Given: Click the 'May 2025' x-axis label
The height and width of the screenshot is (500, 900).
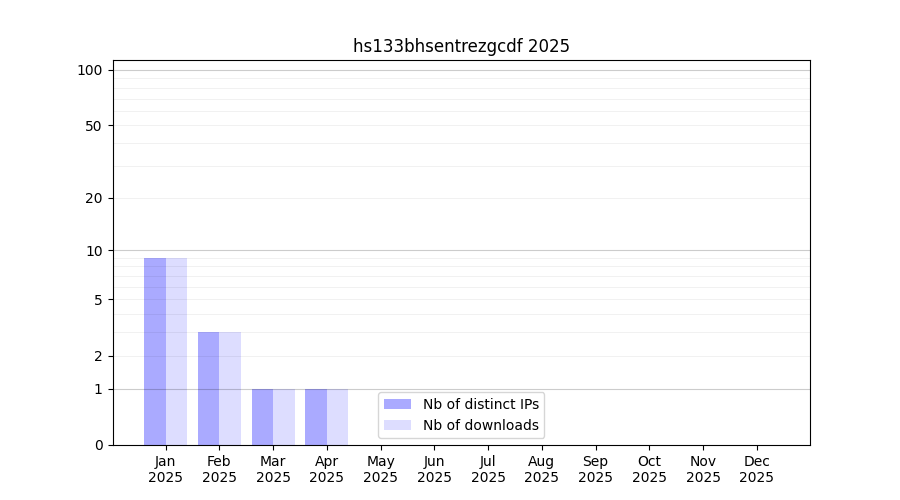Looking at the screenshot, I should point(380,469).
